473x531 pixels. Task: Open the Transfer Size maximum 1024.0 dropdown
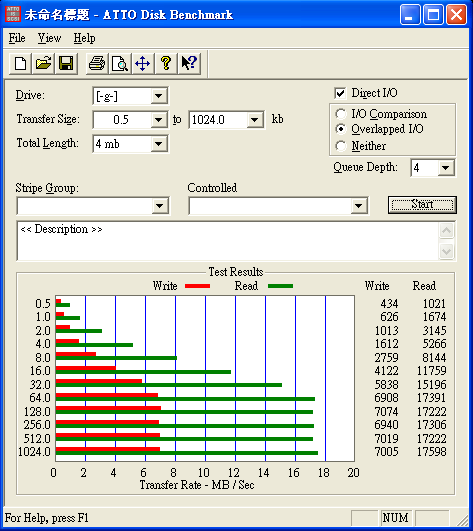coord(255,120)
